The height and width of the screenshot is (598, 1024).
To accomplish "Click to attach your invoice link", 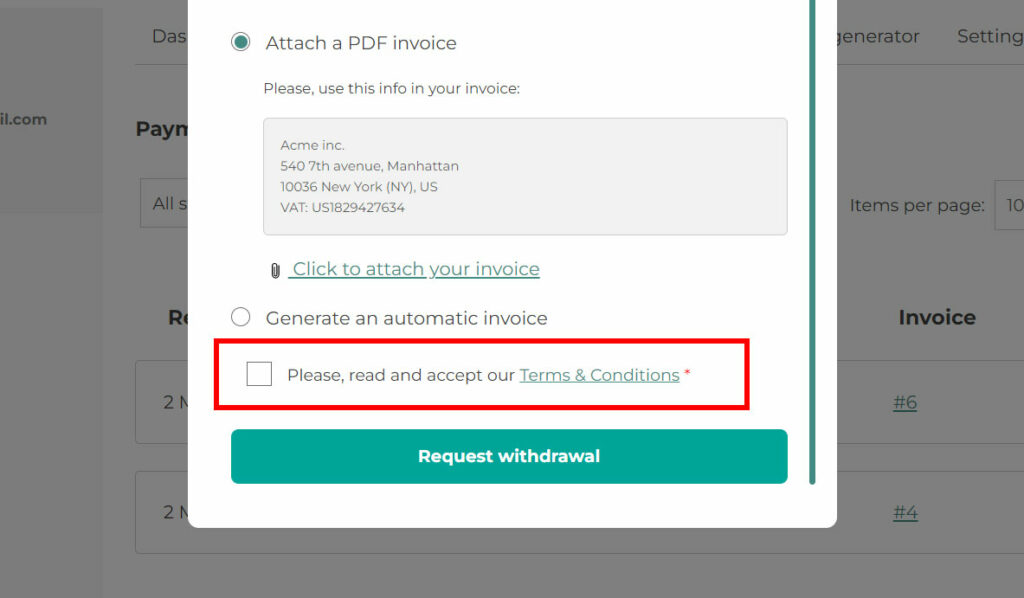I will tap(415, 269).
